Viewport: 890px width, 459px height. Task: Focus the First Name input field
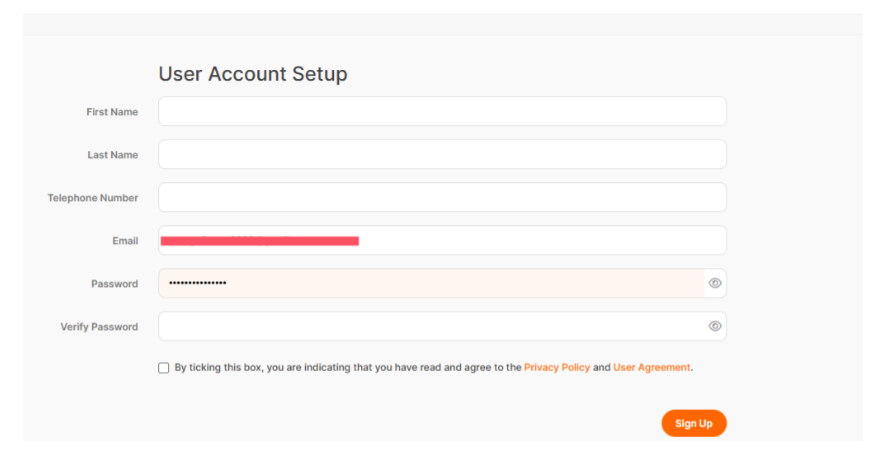[442, 111]
